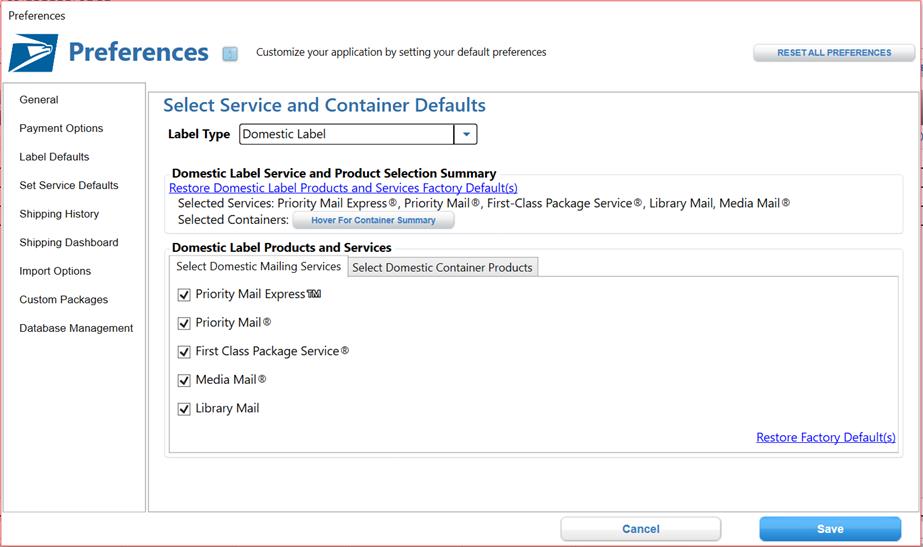
Task: Click the Customize your application description text
Action: pyautogui.click(x=401, y=52)
